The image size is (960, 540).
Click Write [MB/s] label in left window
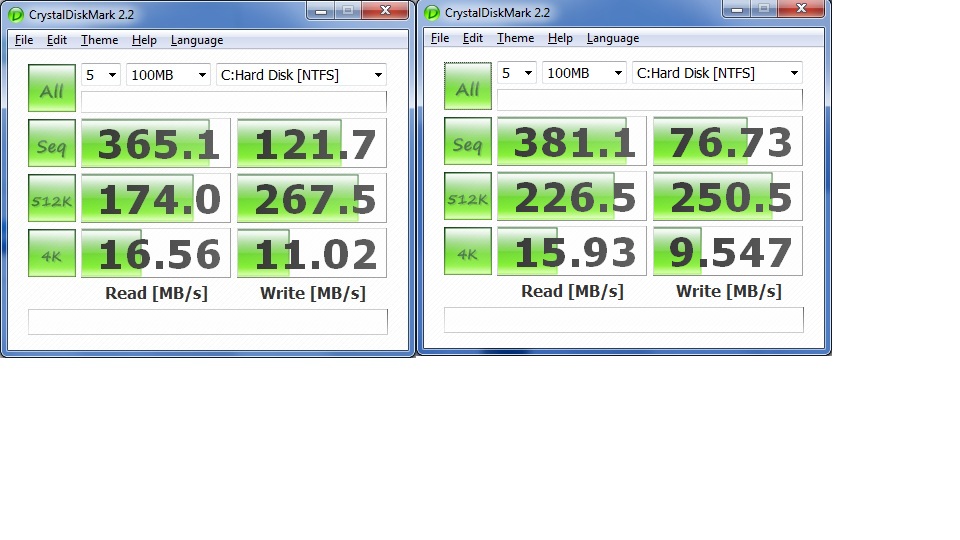312,293
